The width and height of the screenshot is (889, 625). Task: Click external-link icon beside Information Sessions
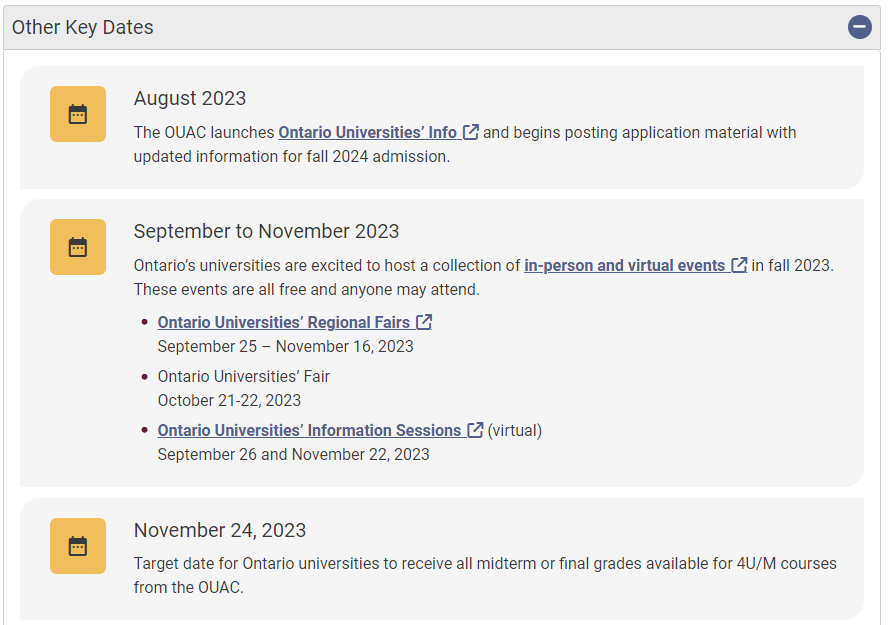coord(475,430)
